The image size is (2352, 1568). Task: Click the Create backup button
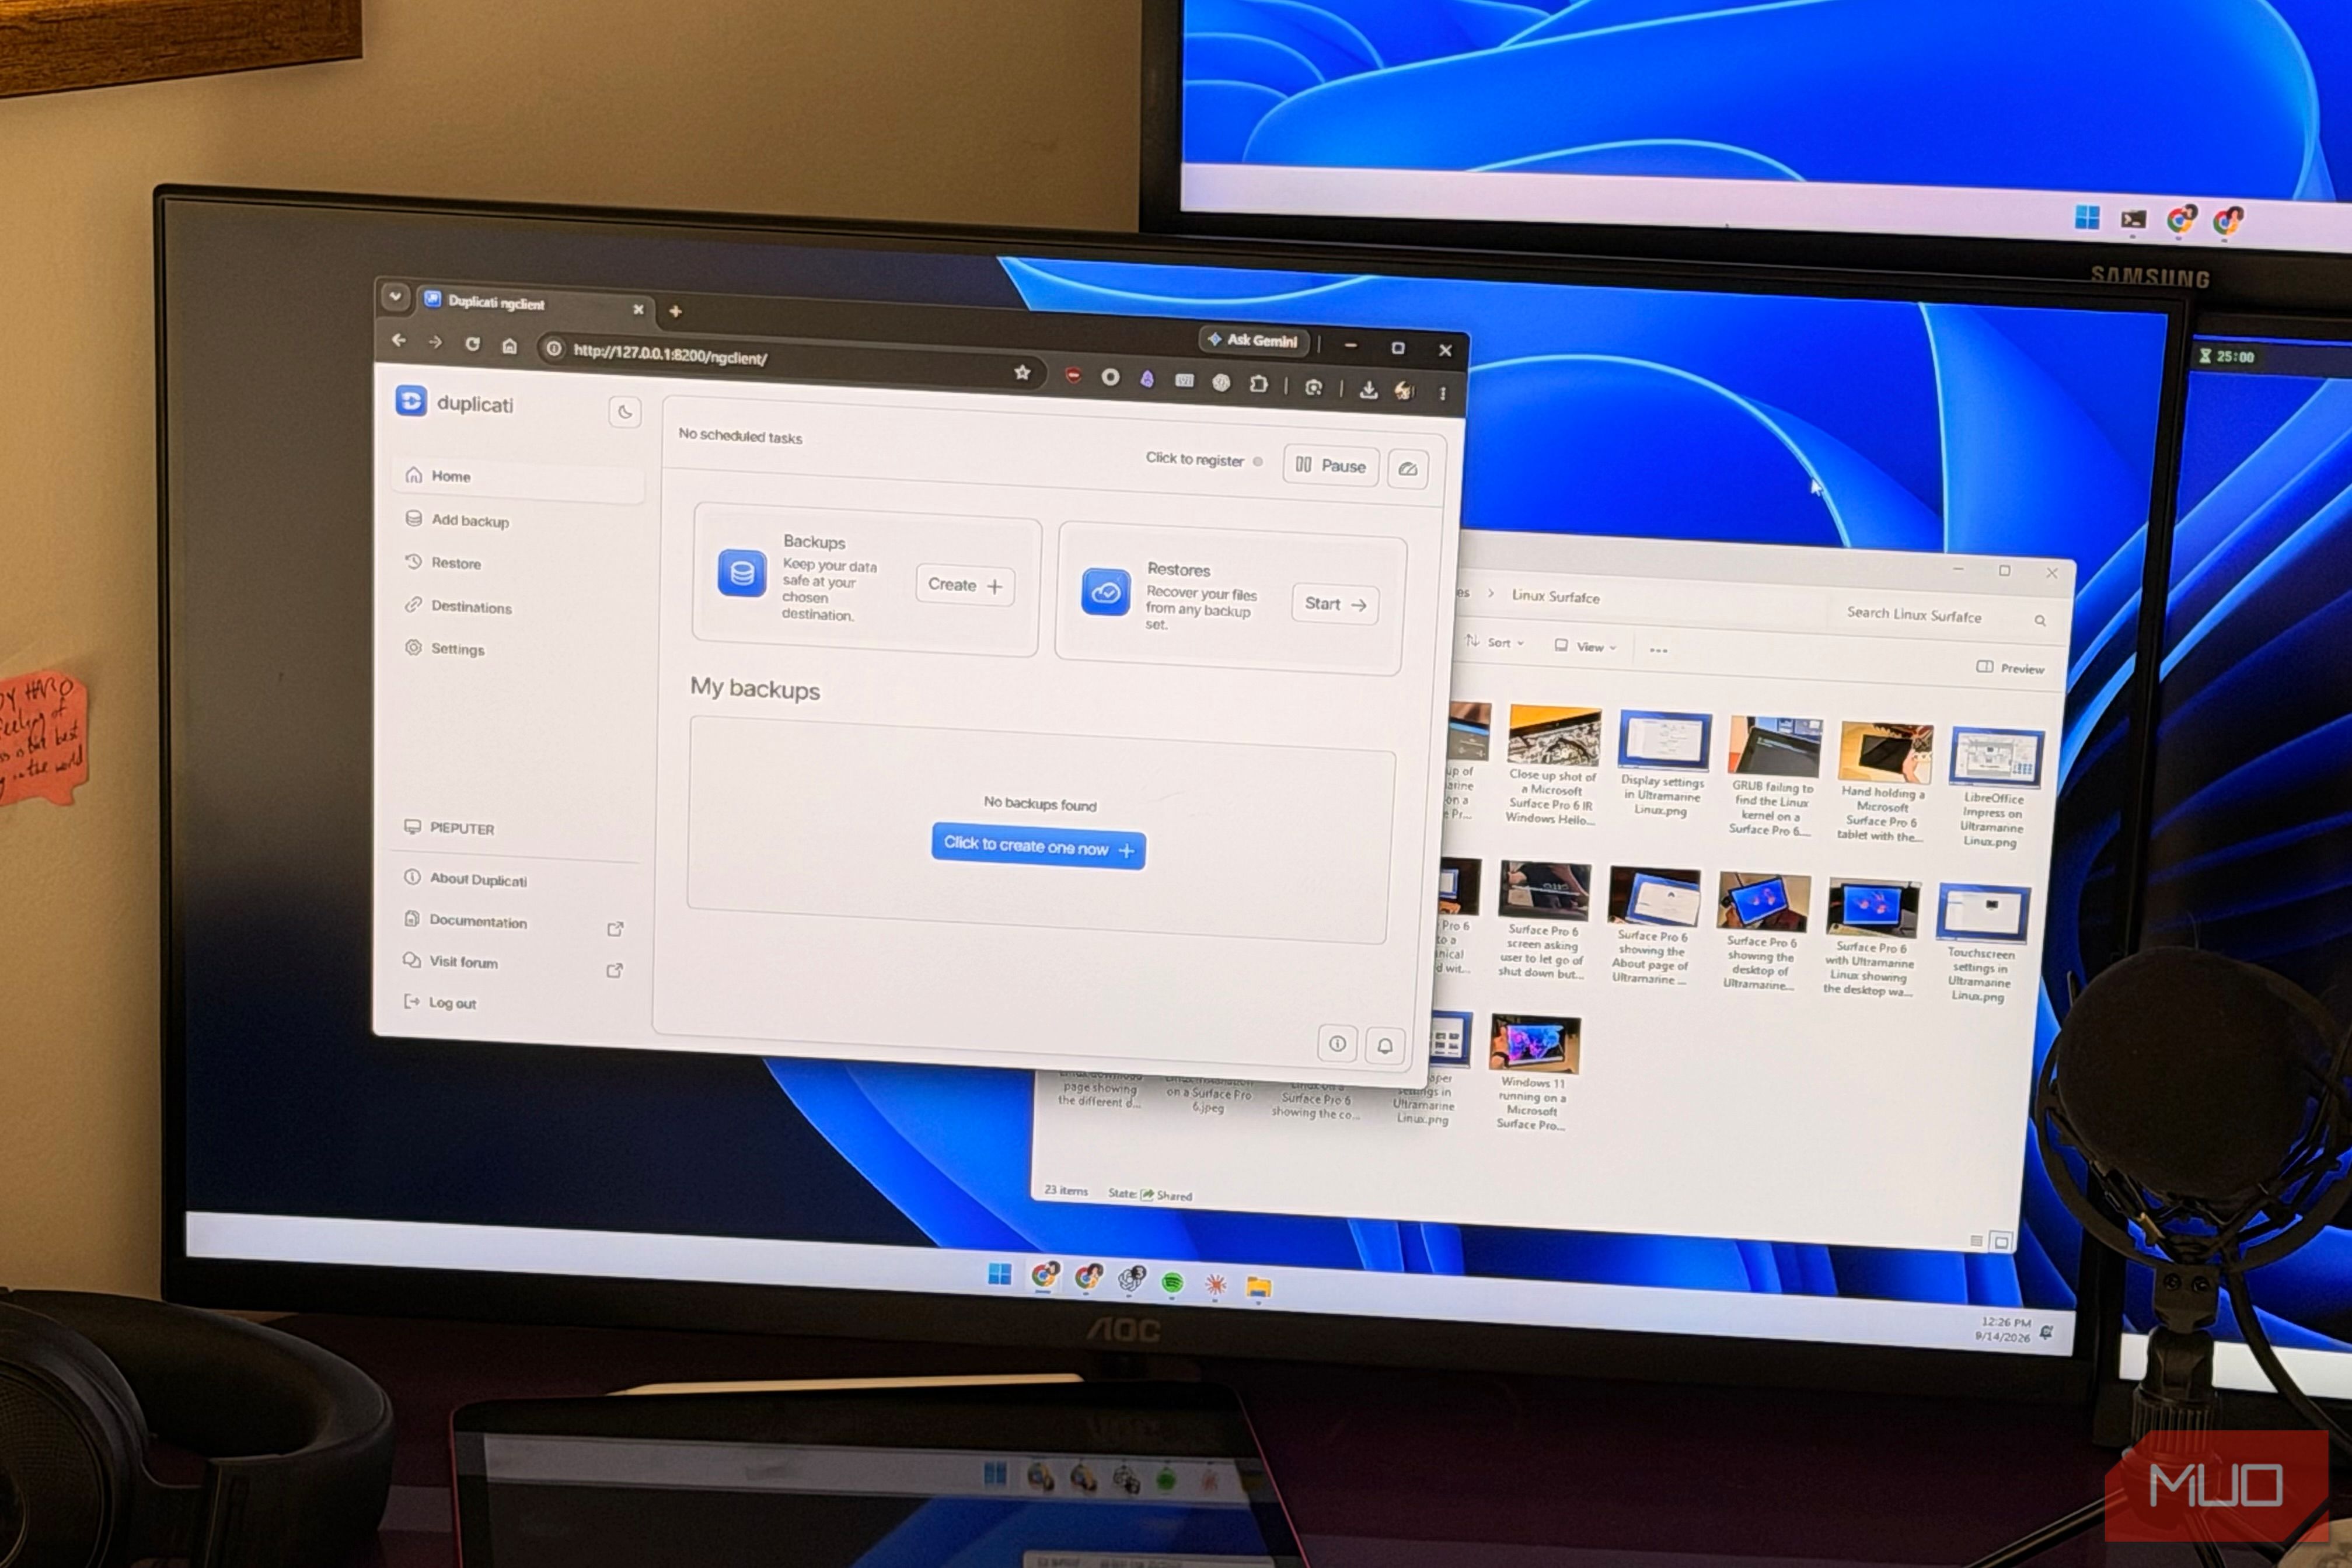[965, 585]
